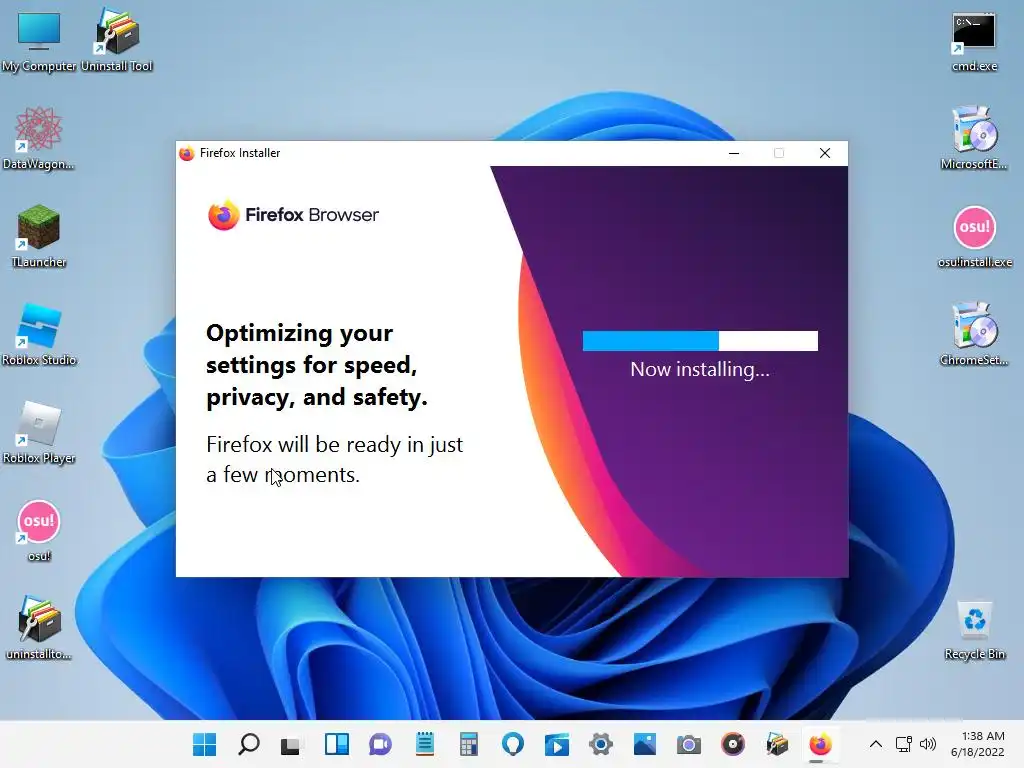The image size is (1024, 768).
Task: Select the DataWagon desktop shortcut
Action: point(39,138)
